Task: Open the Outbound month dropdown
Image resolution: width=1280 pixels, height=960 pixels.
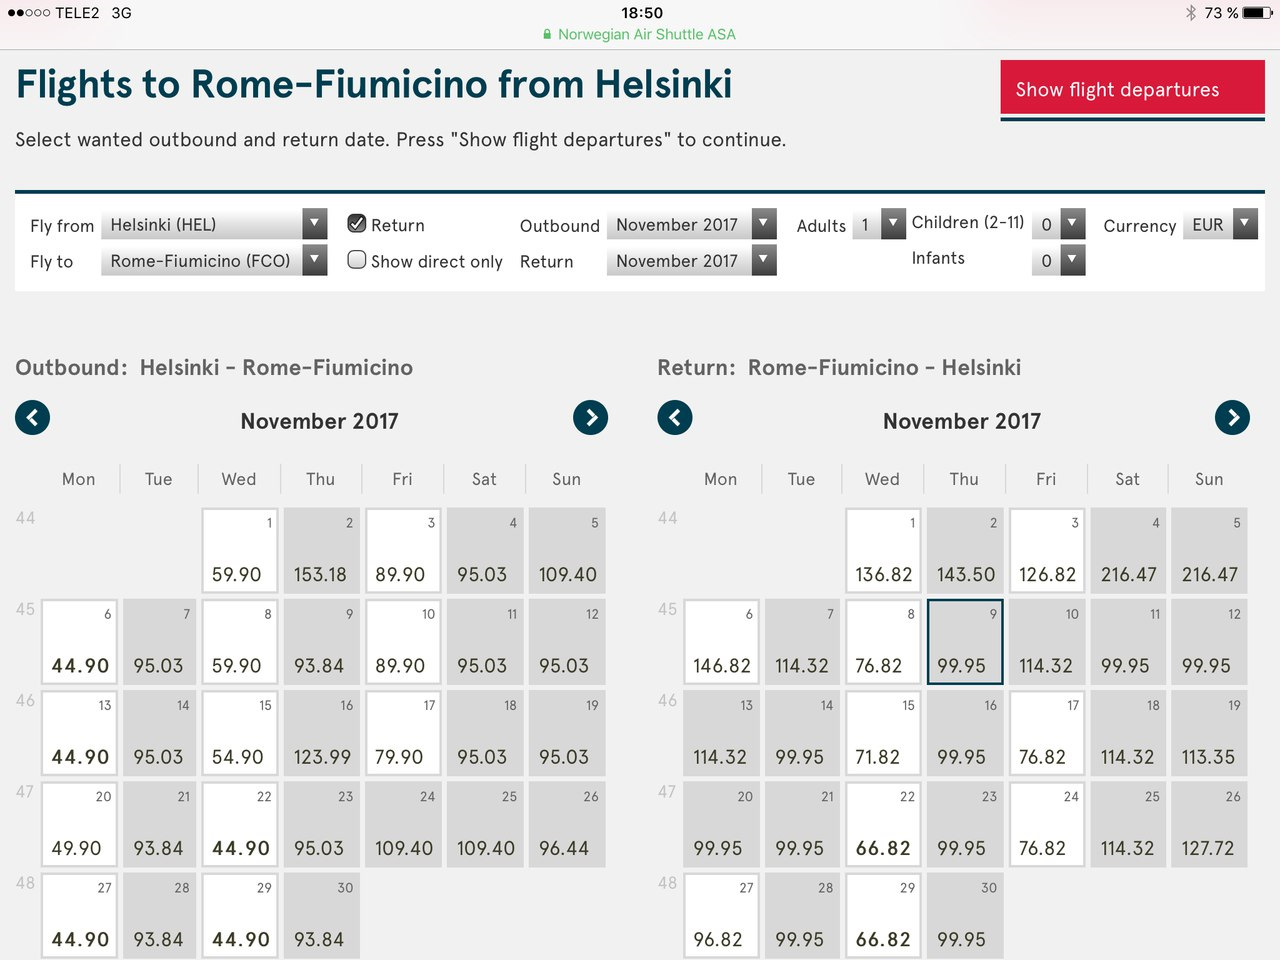Action: click(x=692, y=224)
